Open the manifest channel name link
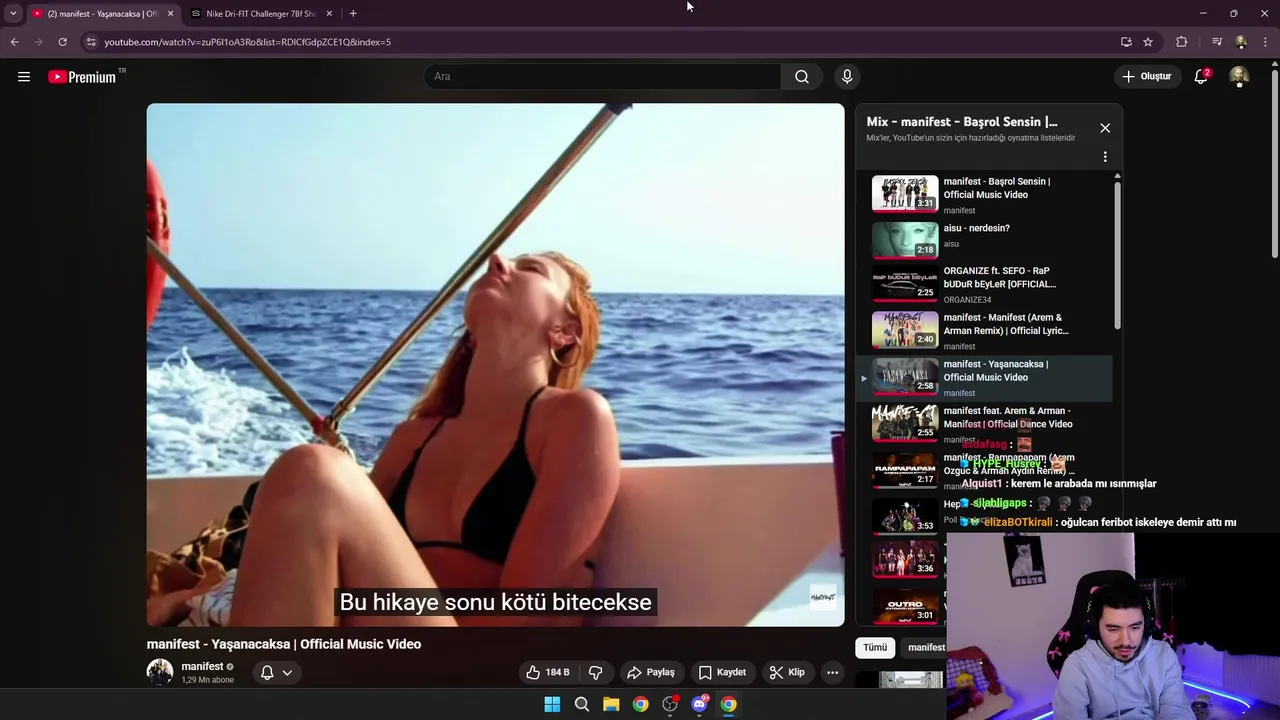 pos(202,666)
